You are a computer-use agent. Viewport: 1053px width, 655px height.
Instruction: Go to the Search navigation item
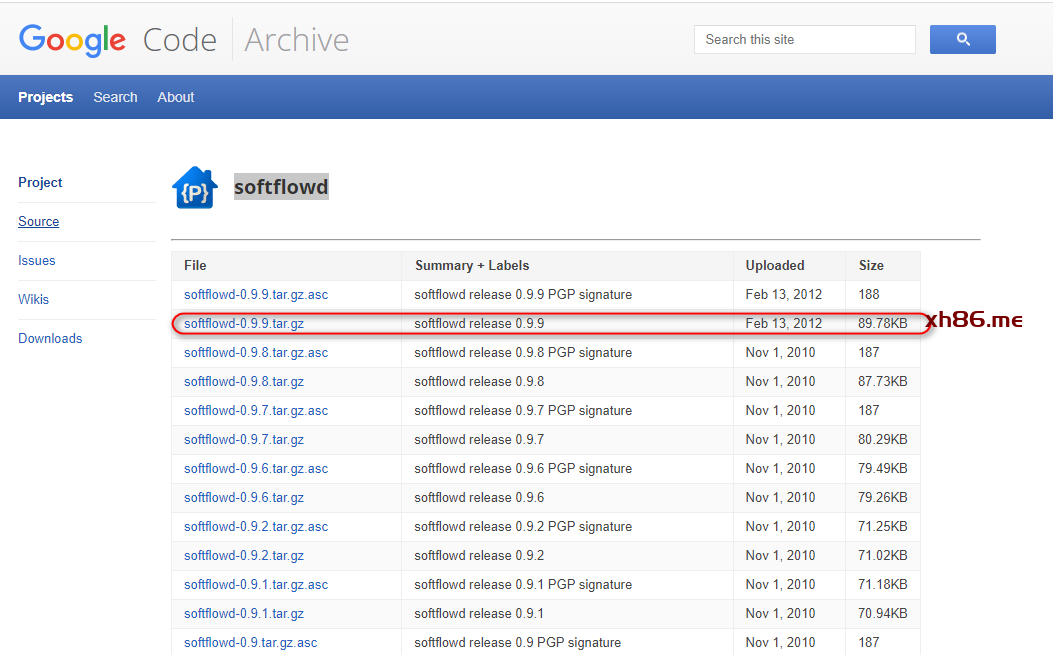pyautogui.click(x=115, y=97)
